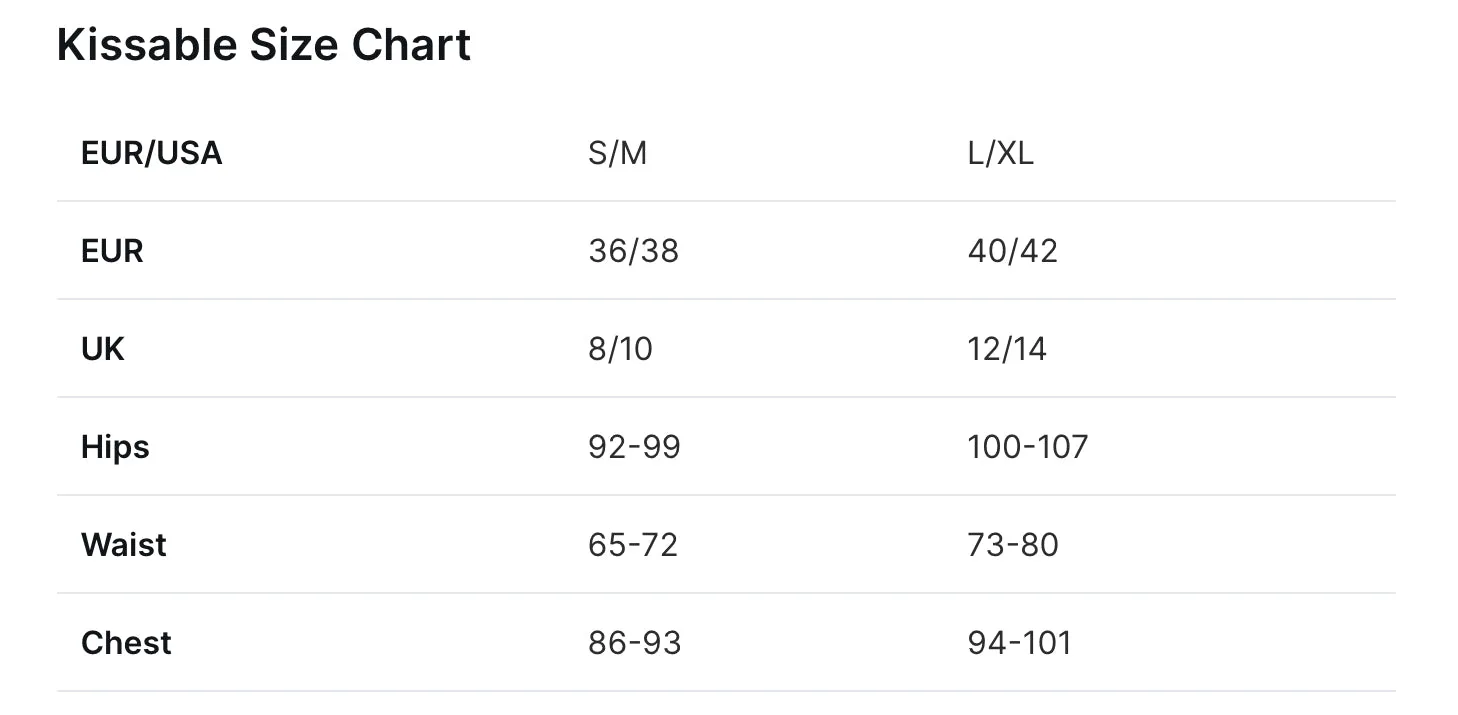Click the S/M size column header
This screenshot has width=1458, height=715.
617,153
